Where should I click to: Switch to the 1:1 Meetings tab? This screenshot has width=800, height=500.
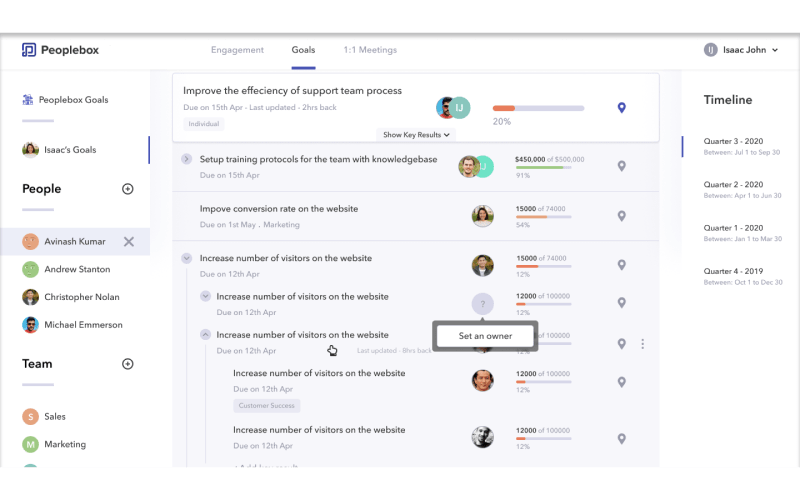(x=369, y=50)
